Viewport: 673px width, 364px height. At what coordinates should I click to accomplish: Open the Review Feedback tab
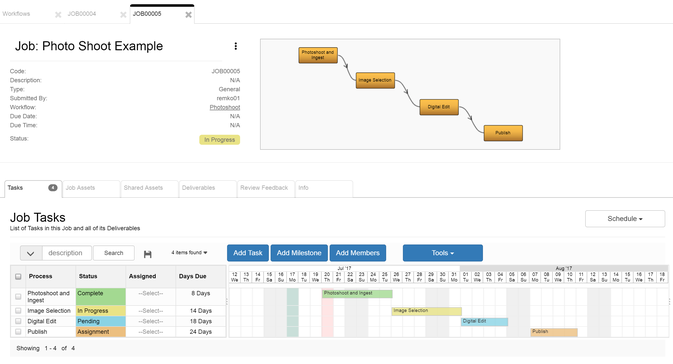pos(266,188)
